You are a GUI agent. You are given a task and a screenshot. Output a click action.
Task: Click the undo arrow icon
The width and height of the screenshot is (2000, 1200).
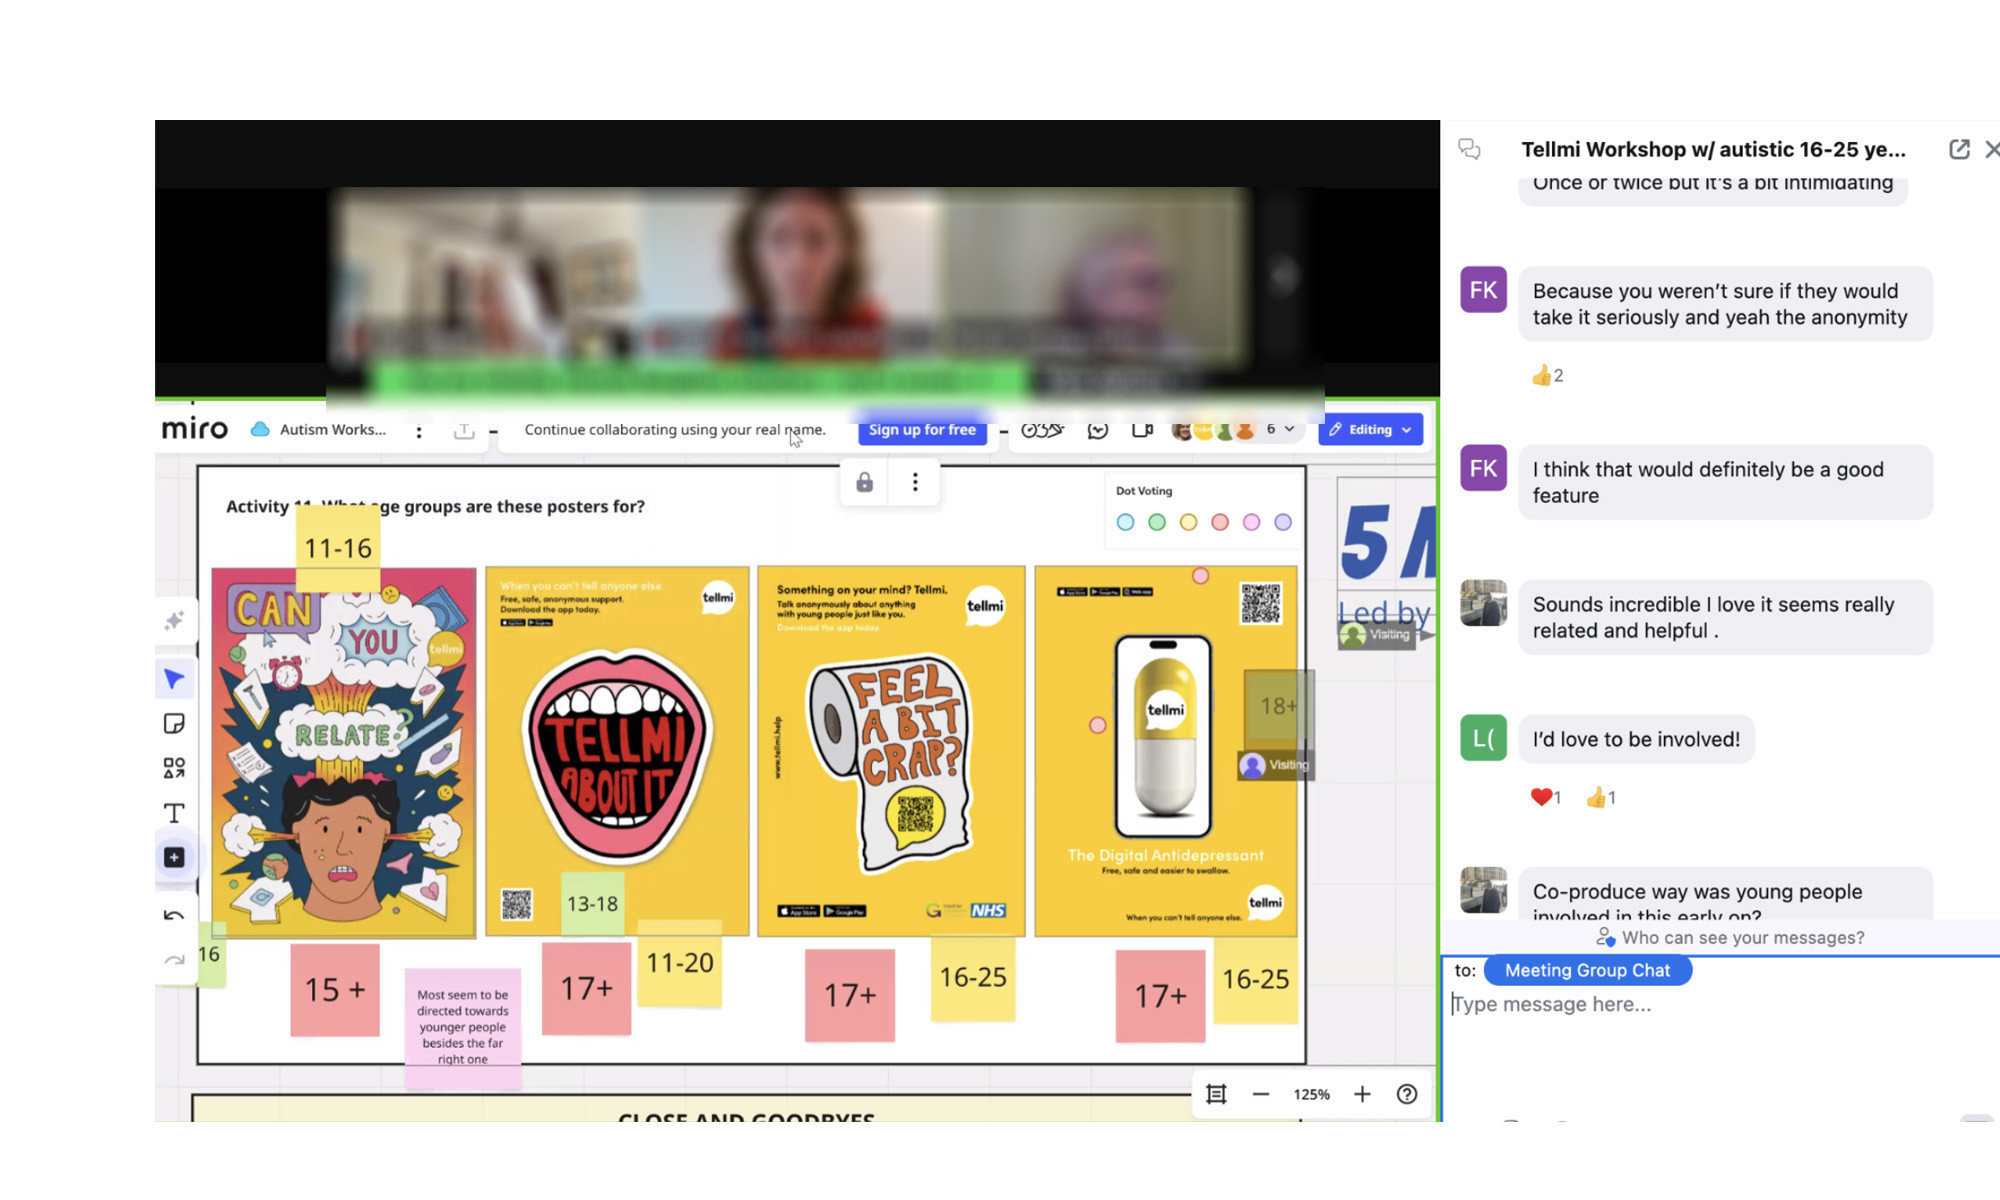pos(175,915)
